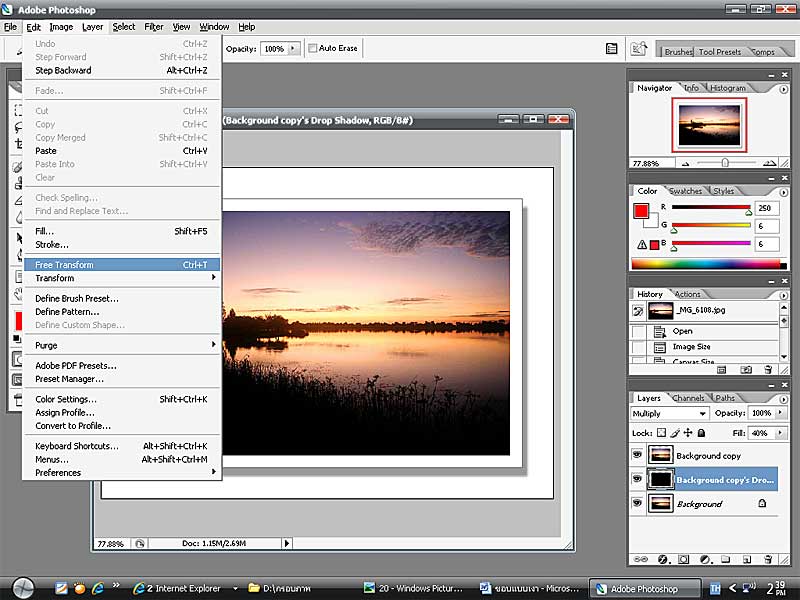Hide the Background copy layer
This screenshot has height=600, width=800.
[637, 455]
